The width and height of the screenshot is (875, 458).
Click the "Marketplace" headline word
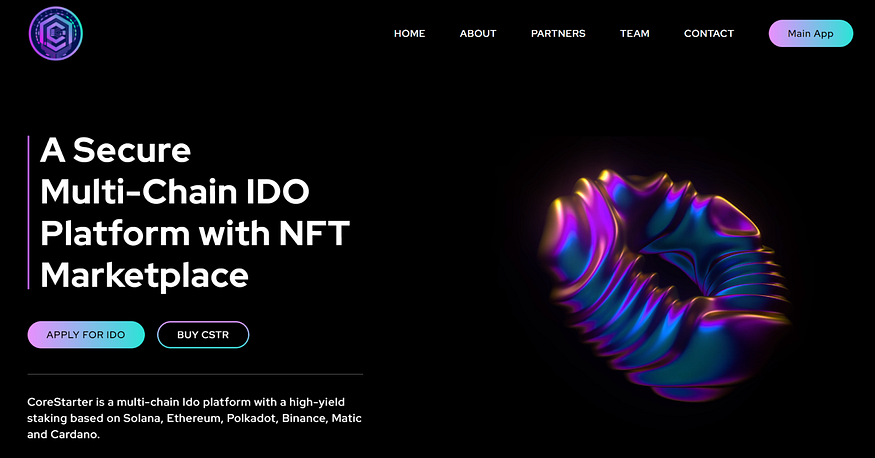pyautogui.click(x=144, y=276)
